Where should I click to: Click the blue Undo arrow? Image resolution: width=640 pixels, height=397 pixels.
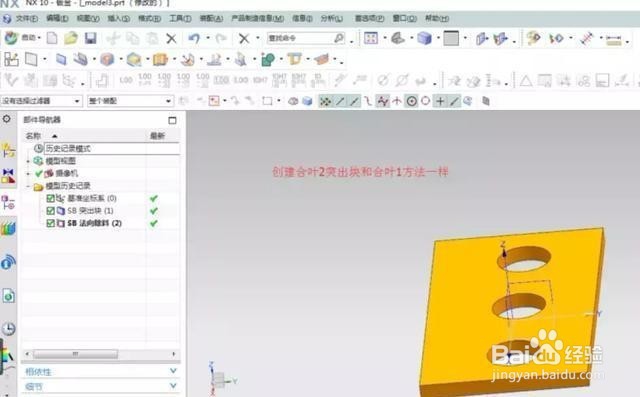(194, 38)
